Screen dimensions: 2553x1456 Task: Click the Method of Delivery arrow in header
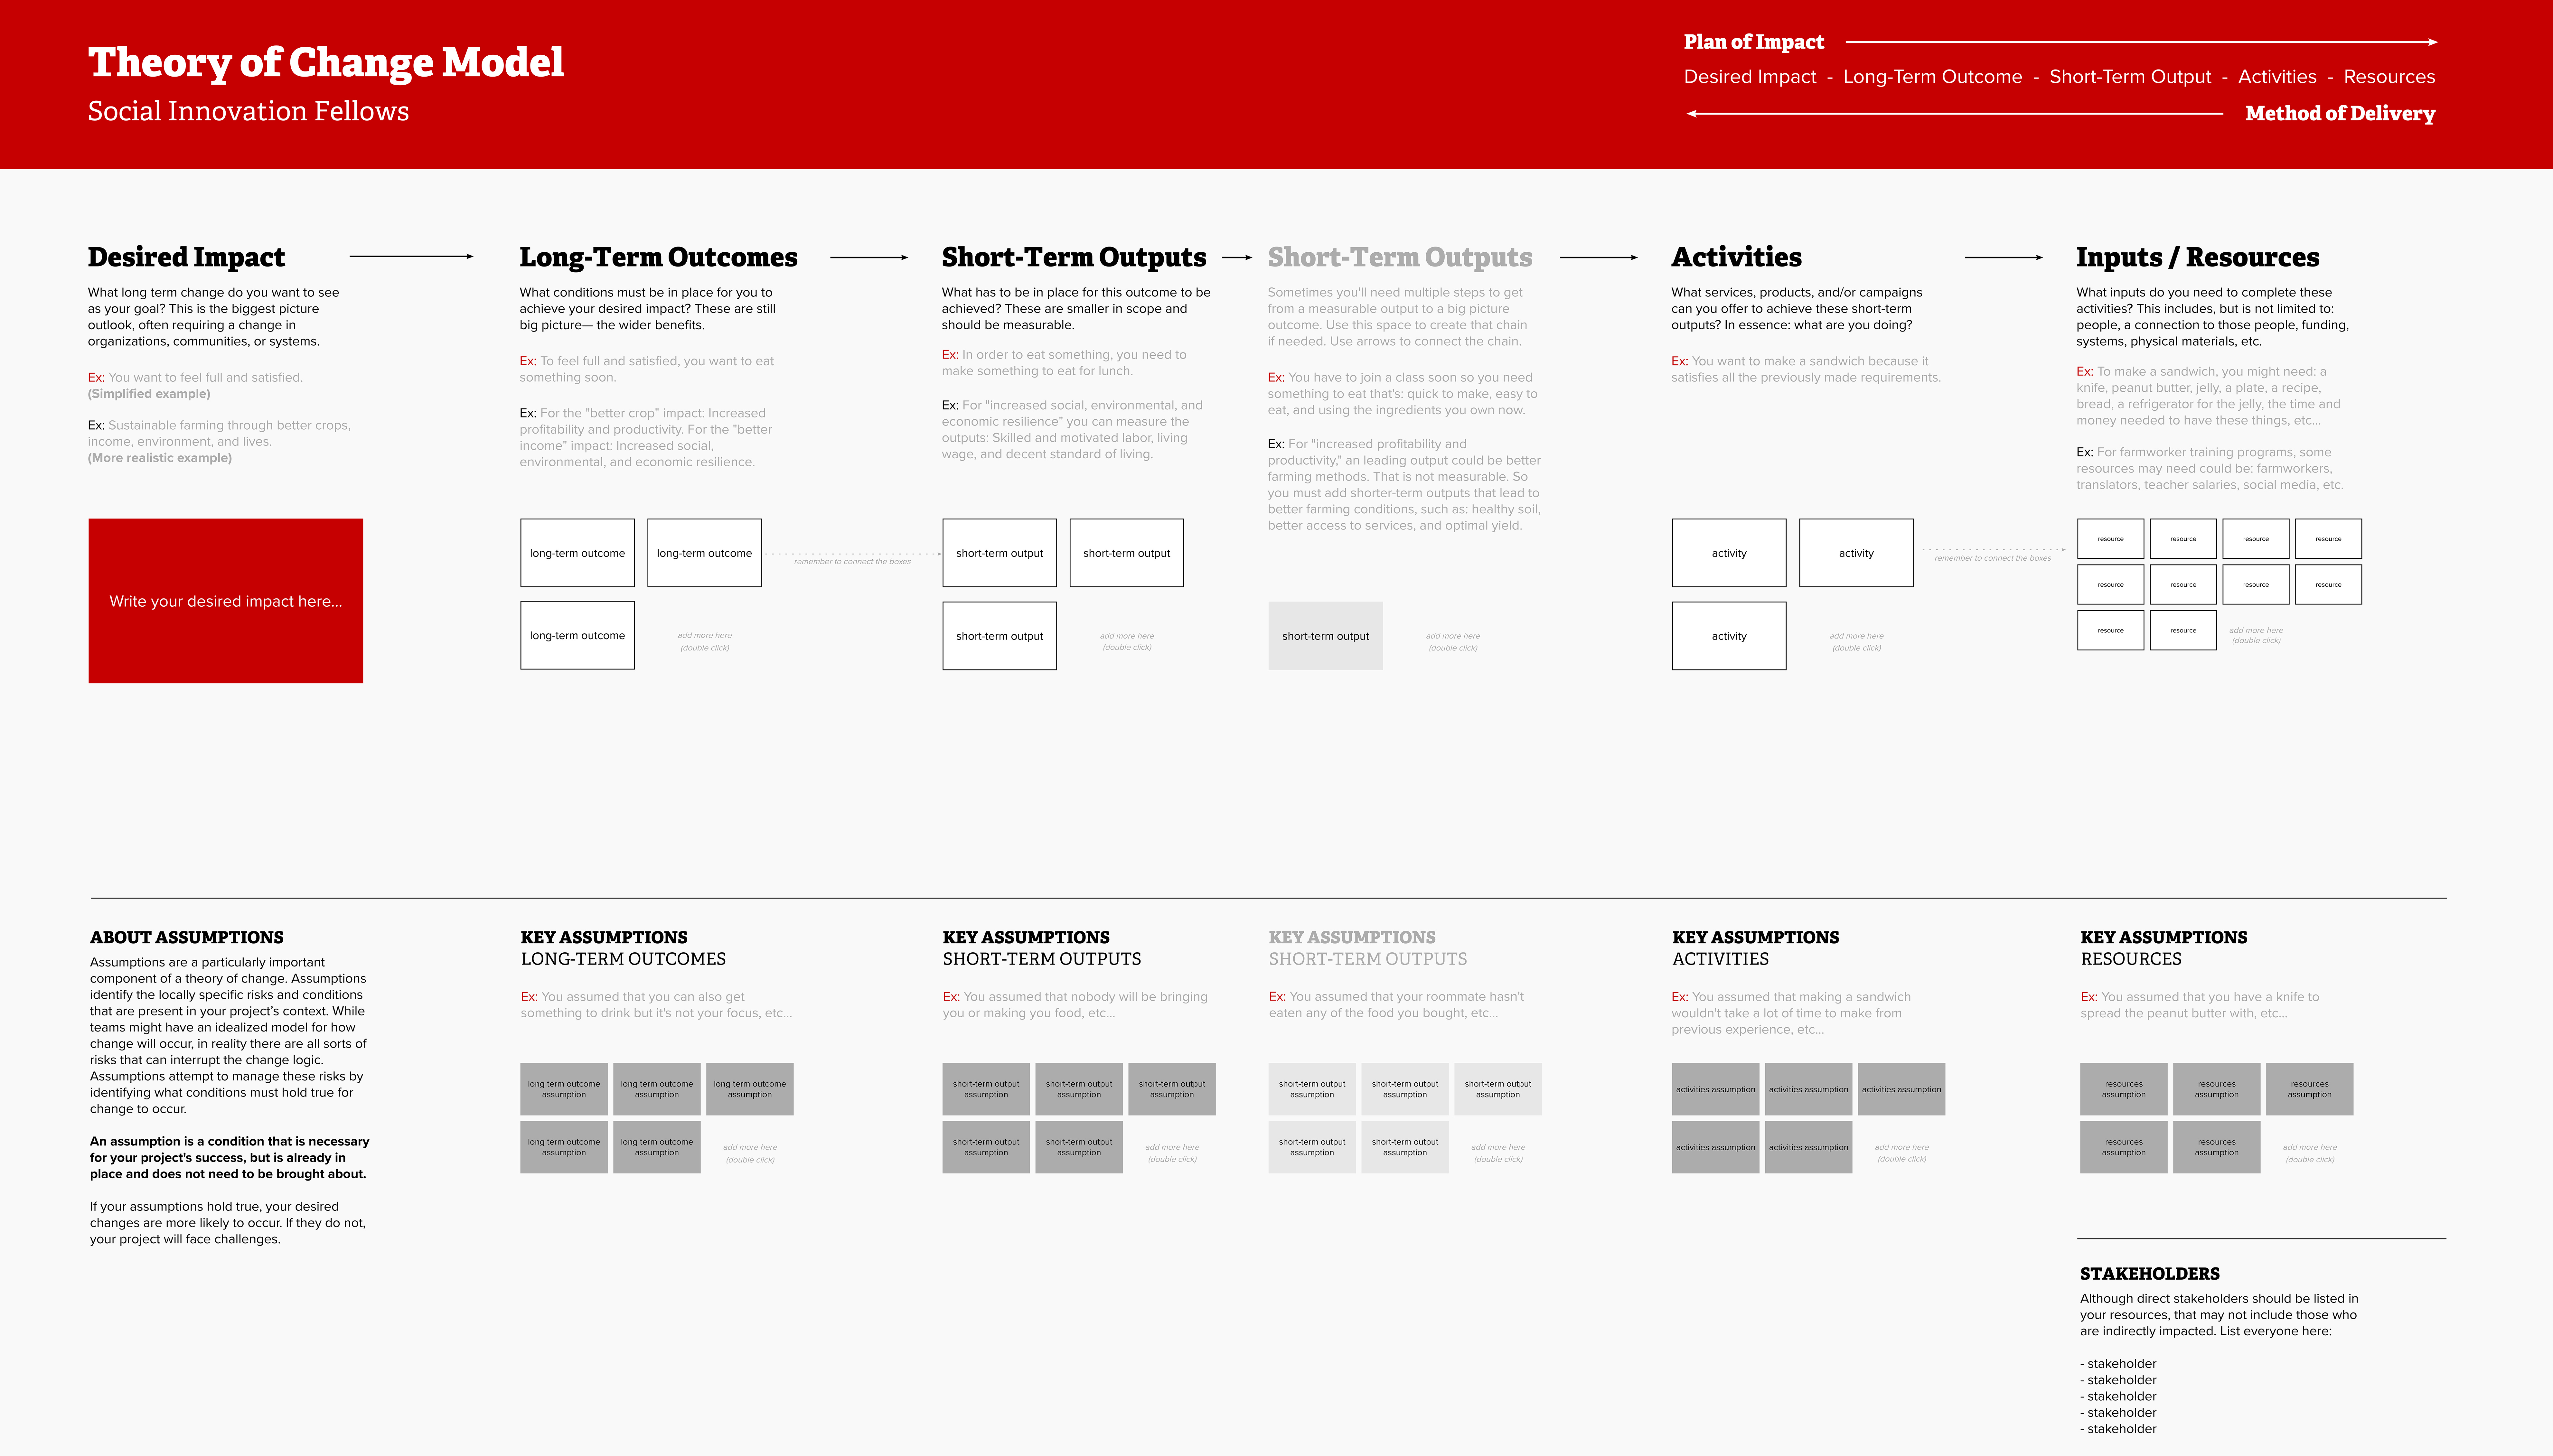click(x=1955, y=114)
